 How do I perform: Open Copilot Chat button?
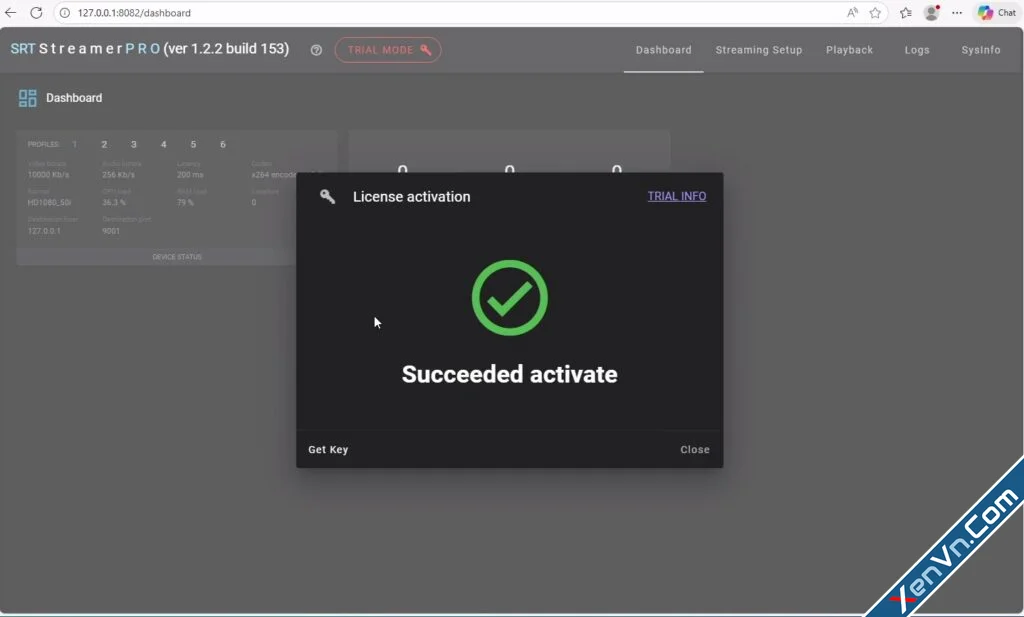(997, 12)
